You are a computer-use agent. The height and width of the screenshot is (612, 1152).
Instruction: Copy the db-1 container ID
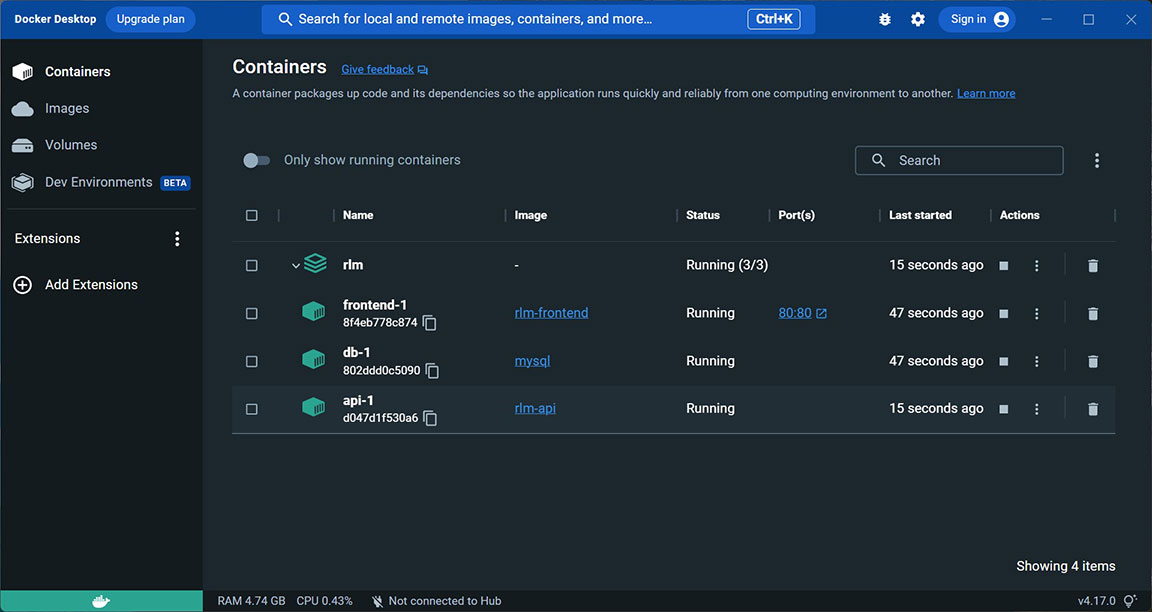tap(433, 371)
